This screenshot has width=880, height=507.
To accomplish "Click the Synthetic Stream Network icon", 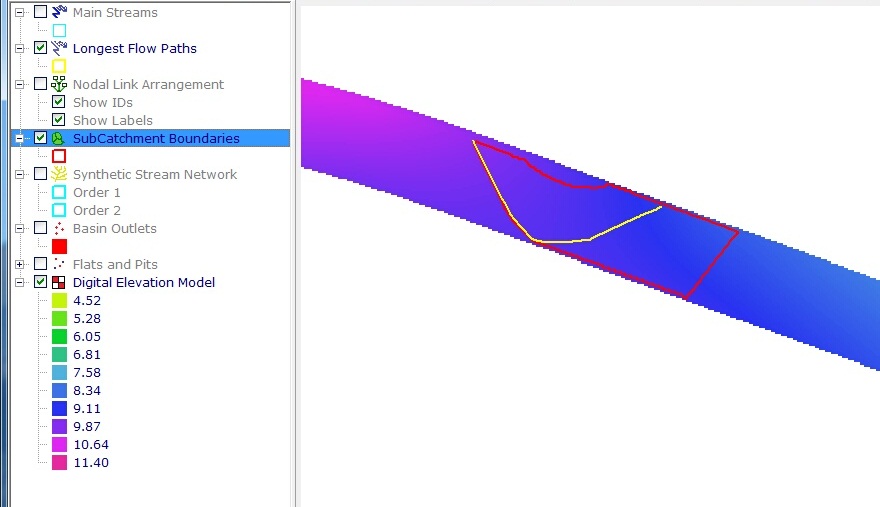I will pos(59,174).
